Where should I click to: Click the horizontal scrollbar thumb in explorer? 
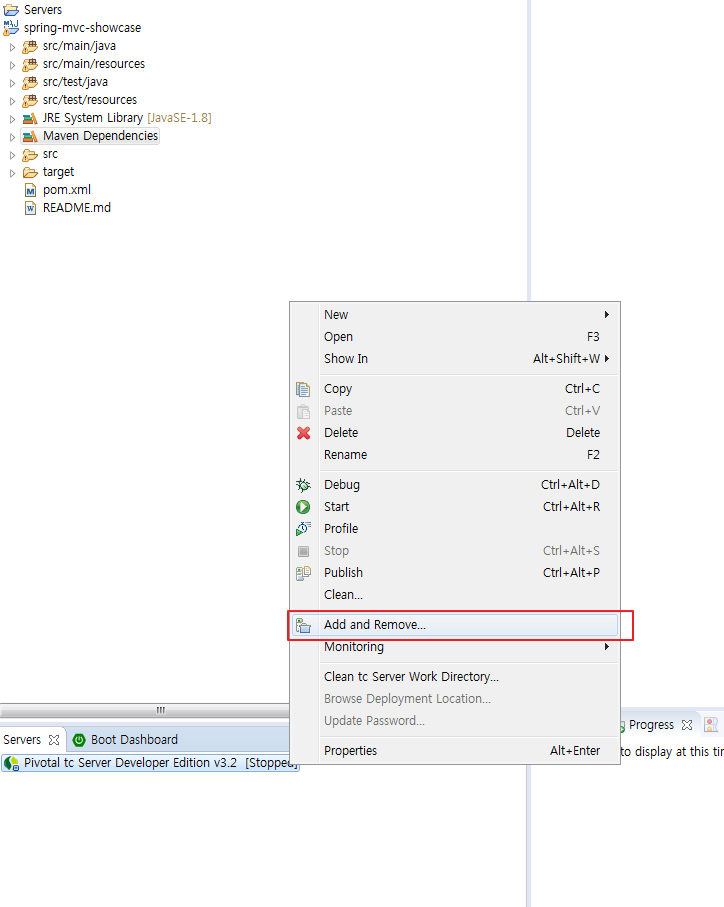tap(145, 710)
